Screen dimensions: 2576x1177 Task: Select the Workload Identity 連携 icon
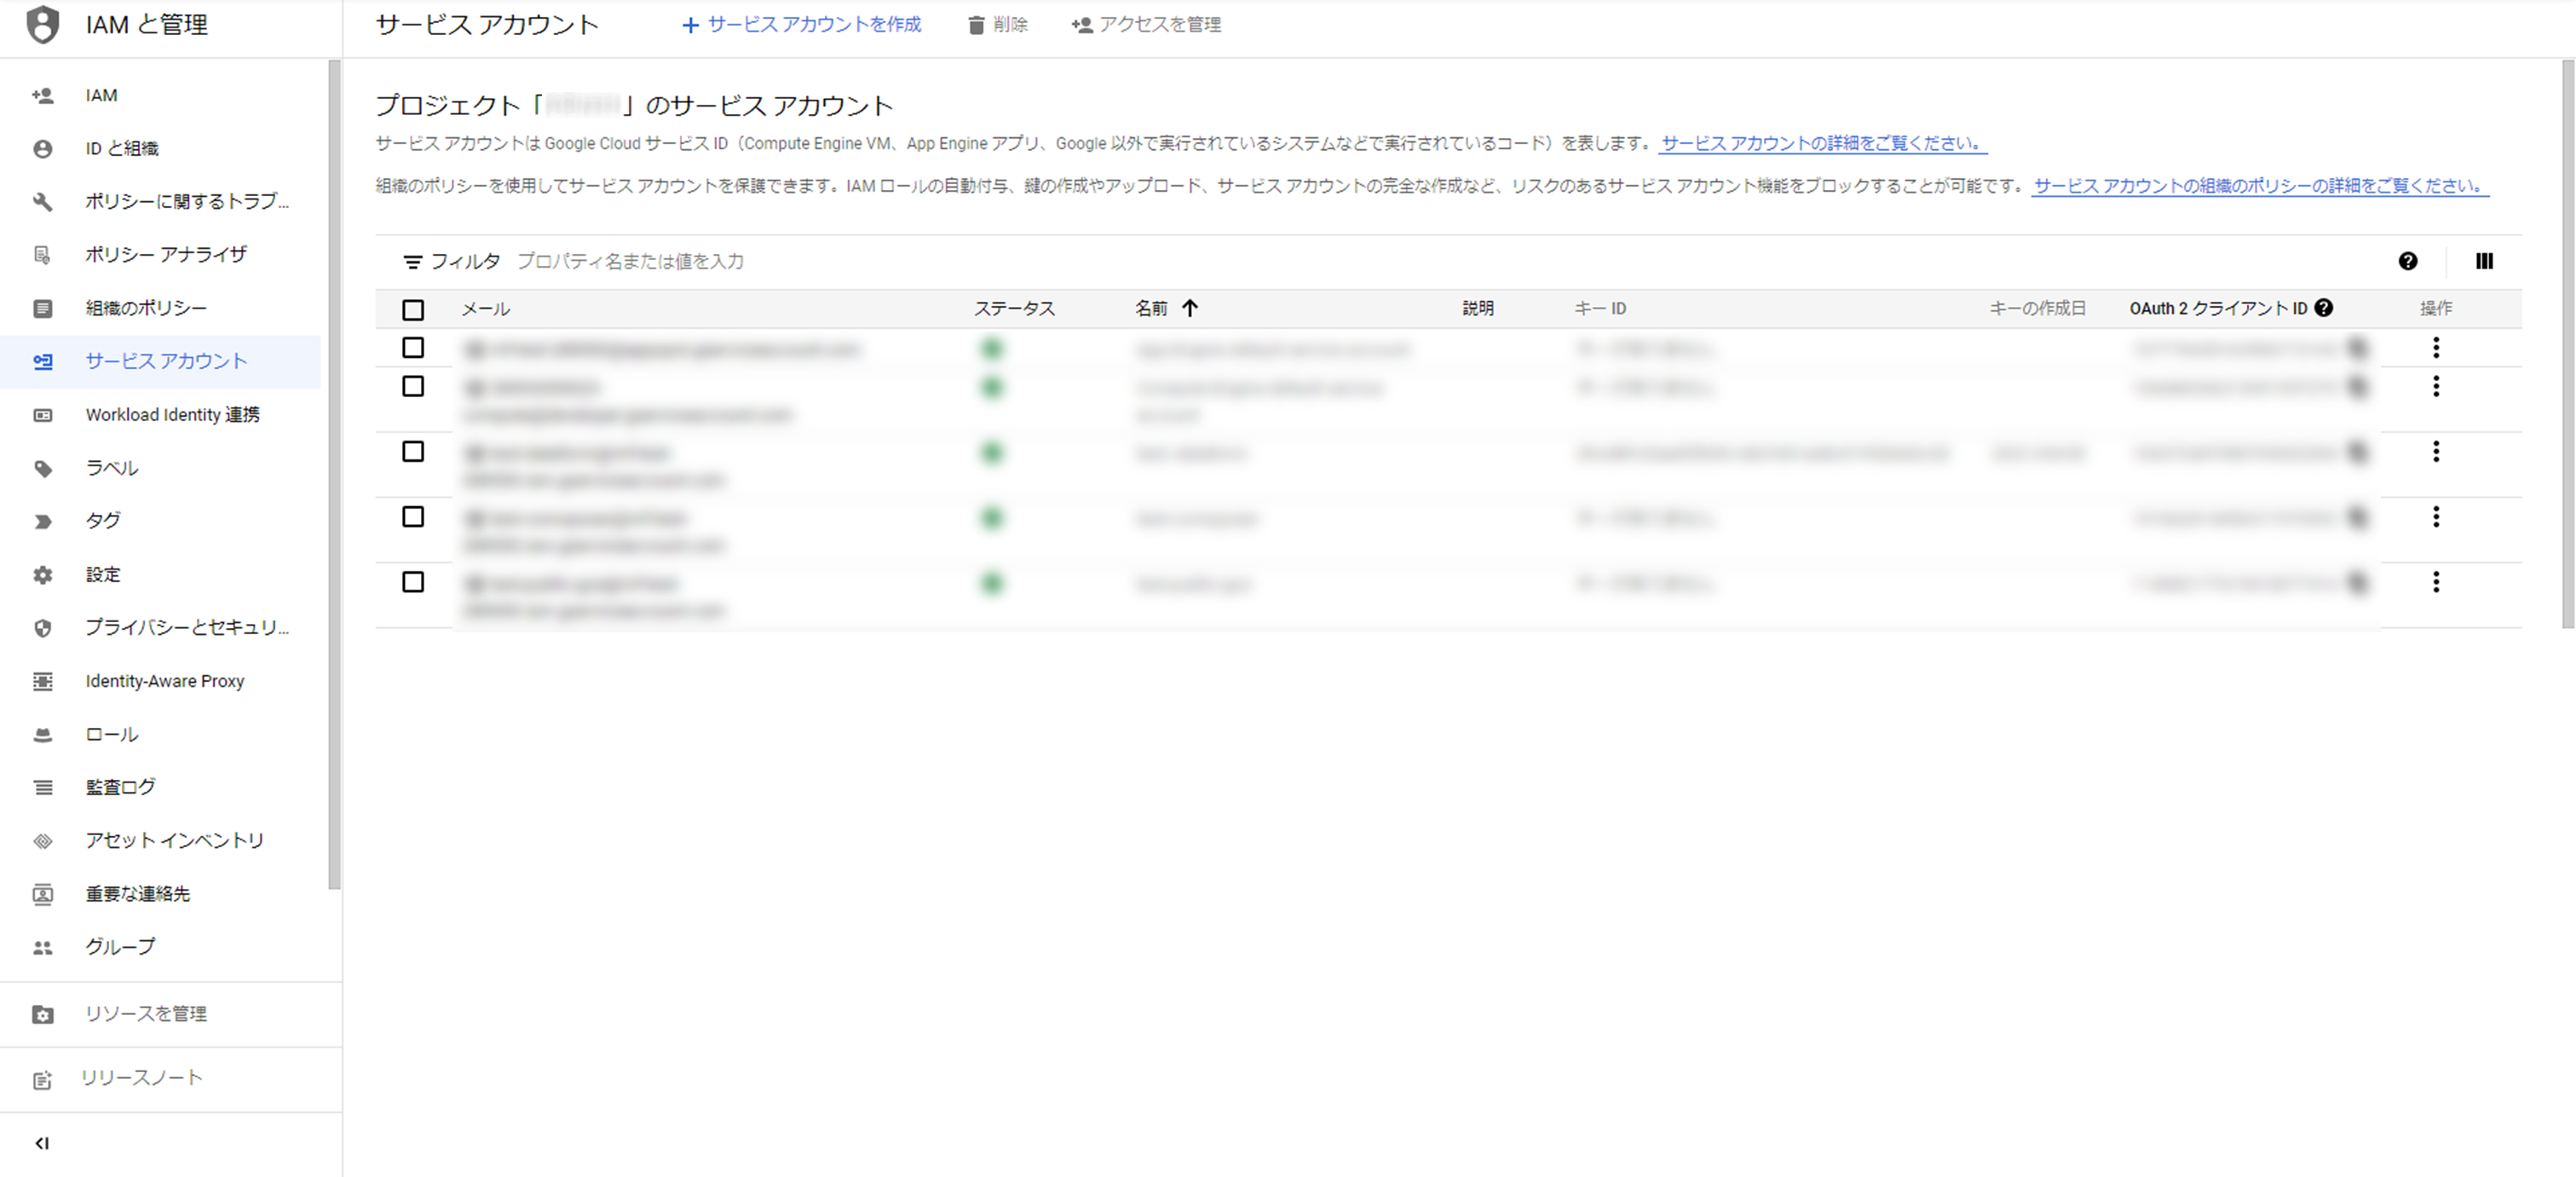[x=42, y=414]
